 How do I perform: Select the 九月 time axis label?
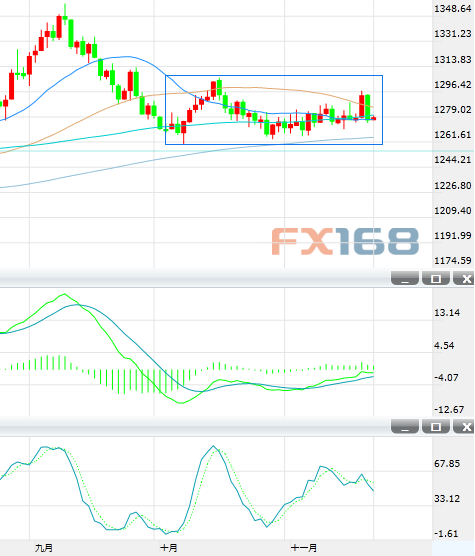(x=44, y=548)
